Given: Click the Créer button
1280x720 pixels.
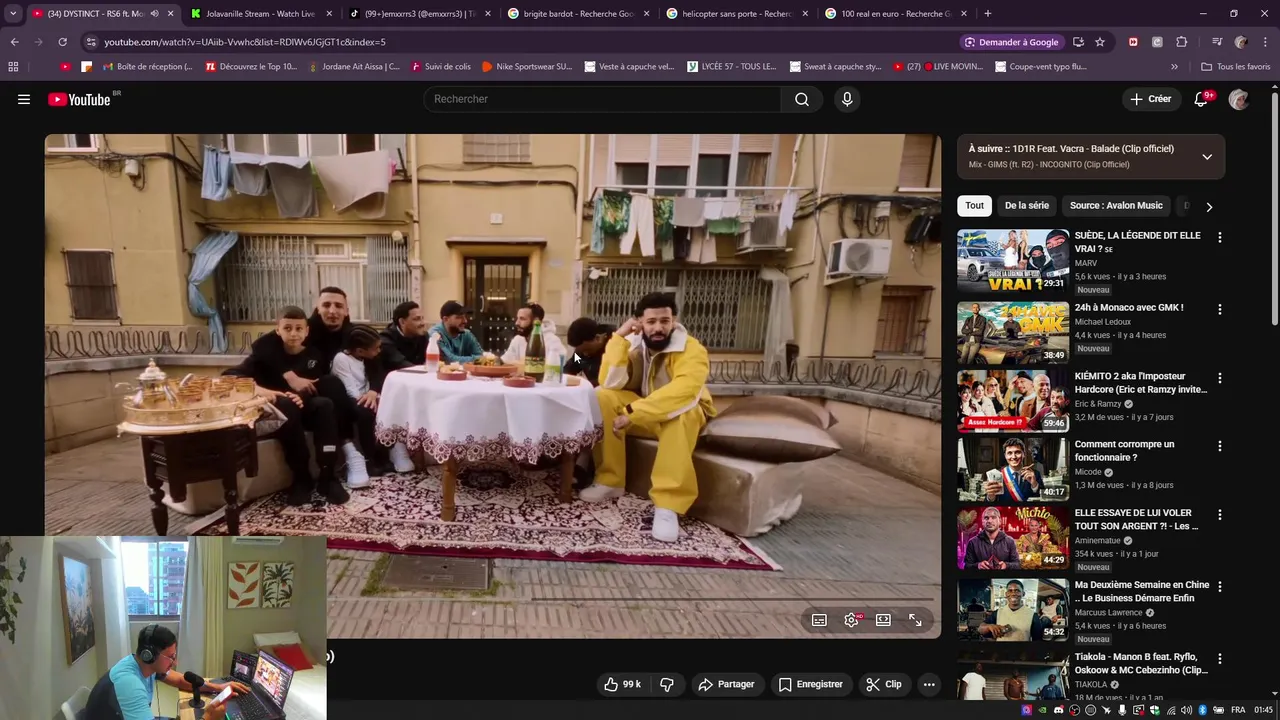Looking at the screenshot, I should 1150,99.
